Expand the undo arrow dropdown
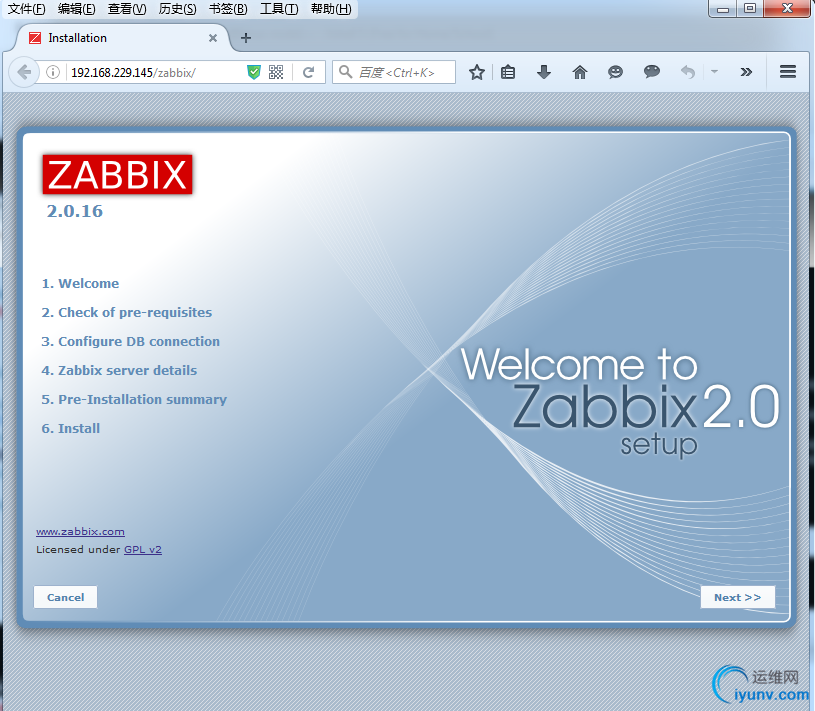 point(715,72)
